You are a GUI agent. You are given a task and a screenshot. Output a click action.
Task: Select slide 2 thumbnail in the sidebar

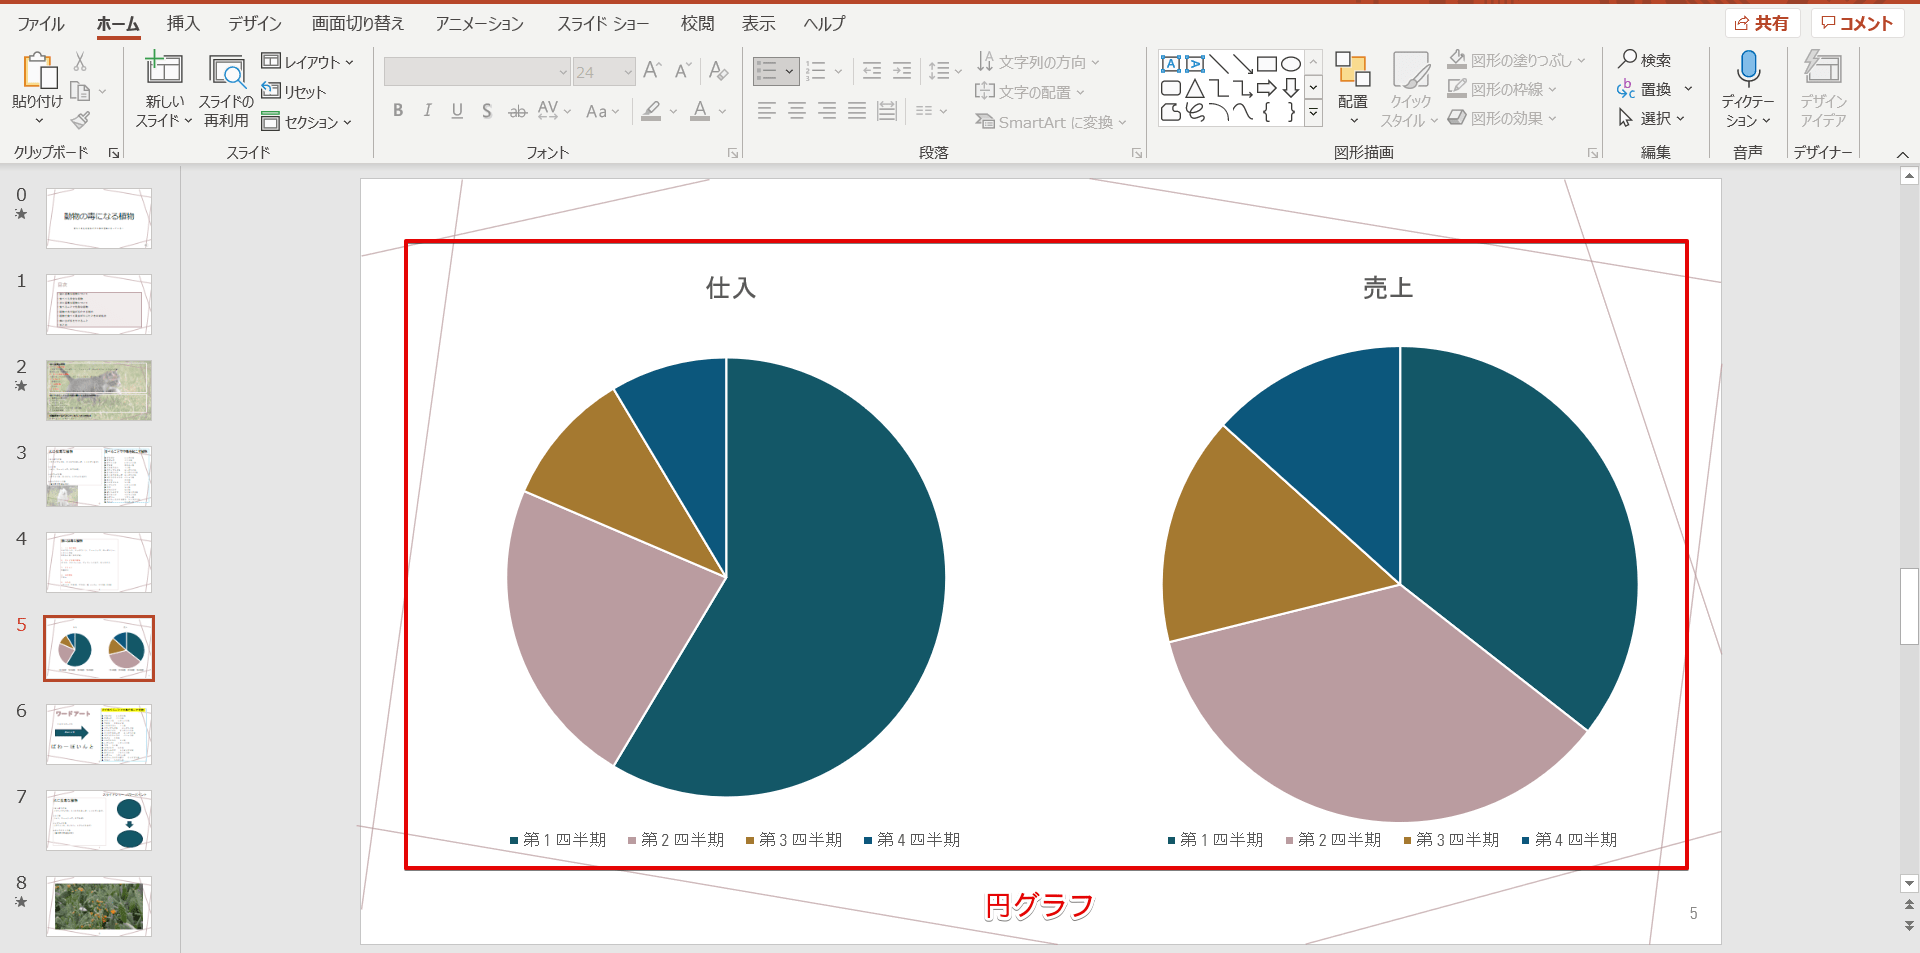[98, 390]
